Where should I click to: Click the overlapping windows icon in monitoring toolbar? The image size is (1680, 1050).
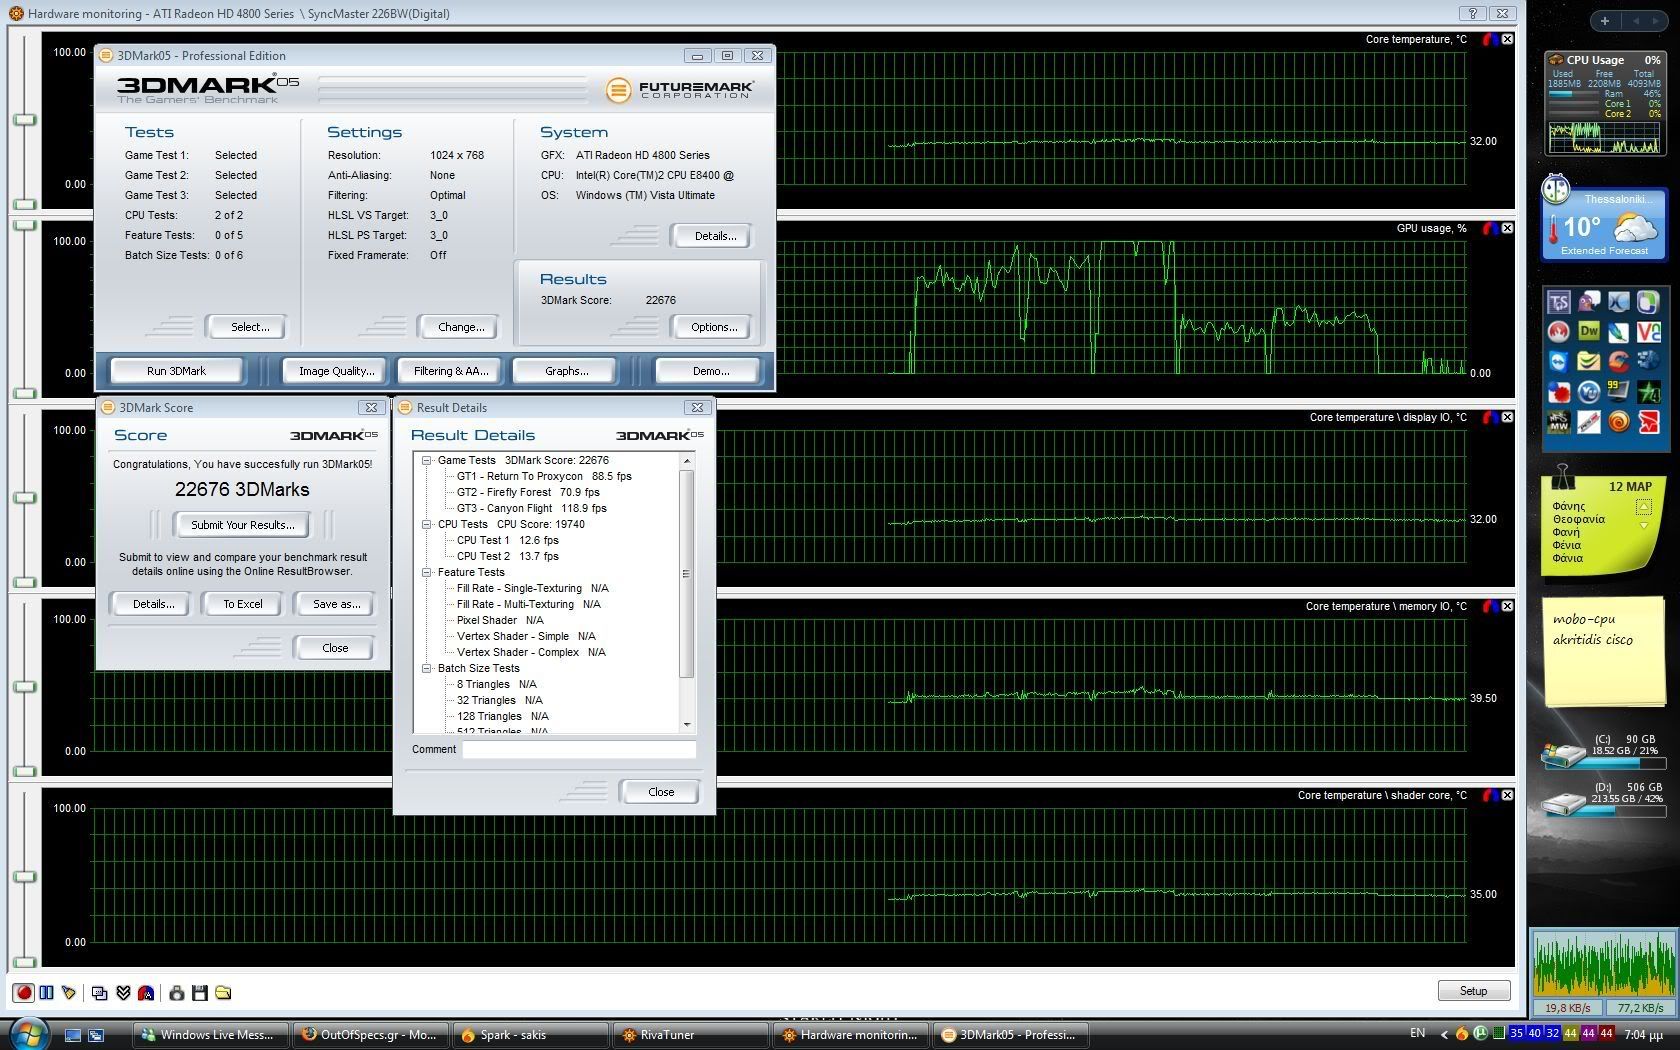(99, 993)
